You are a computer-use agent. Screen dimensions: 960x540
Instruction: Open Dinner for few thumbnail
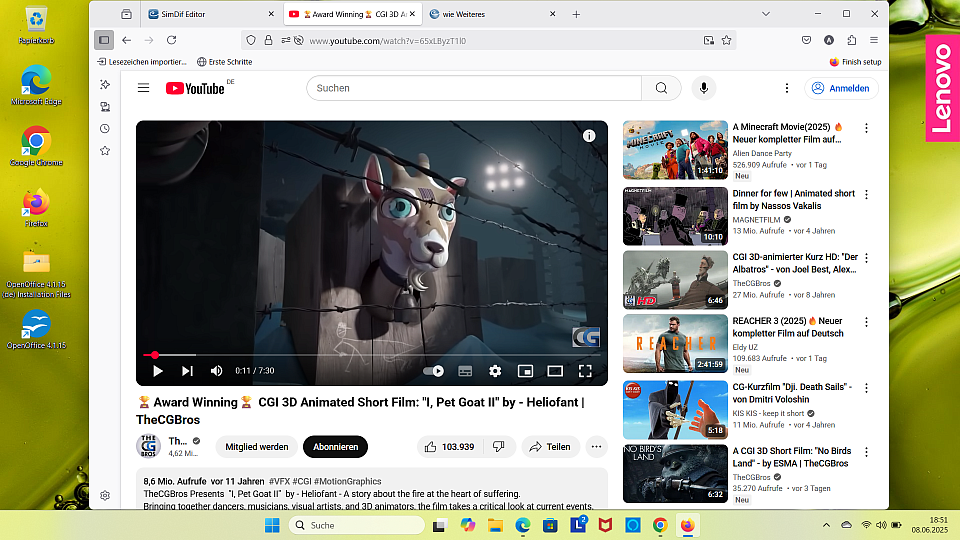coord(675,216)
